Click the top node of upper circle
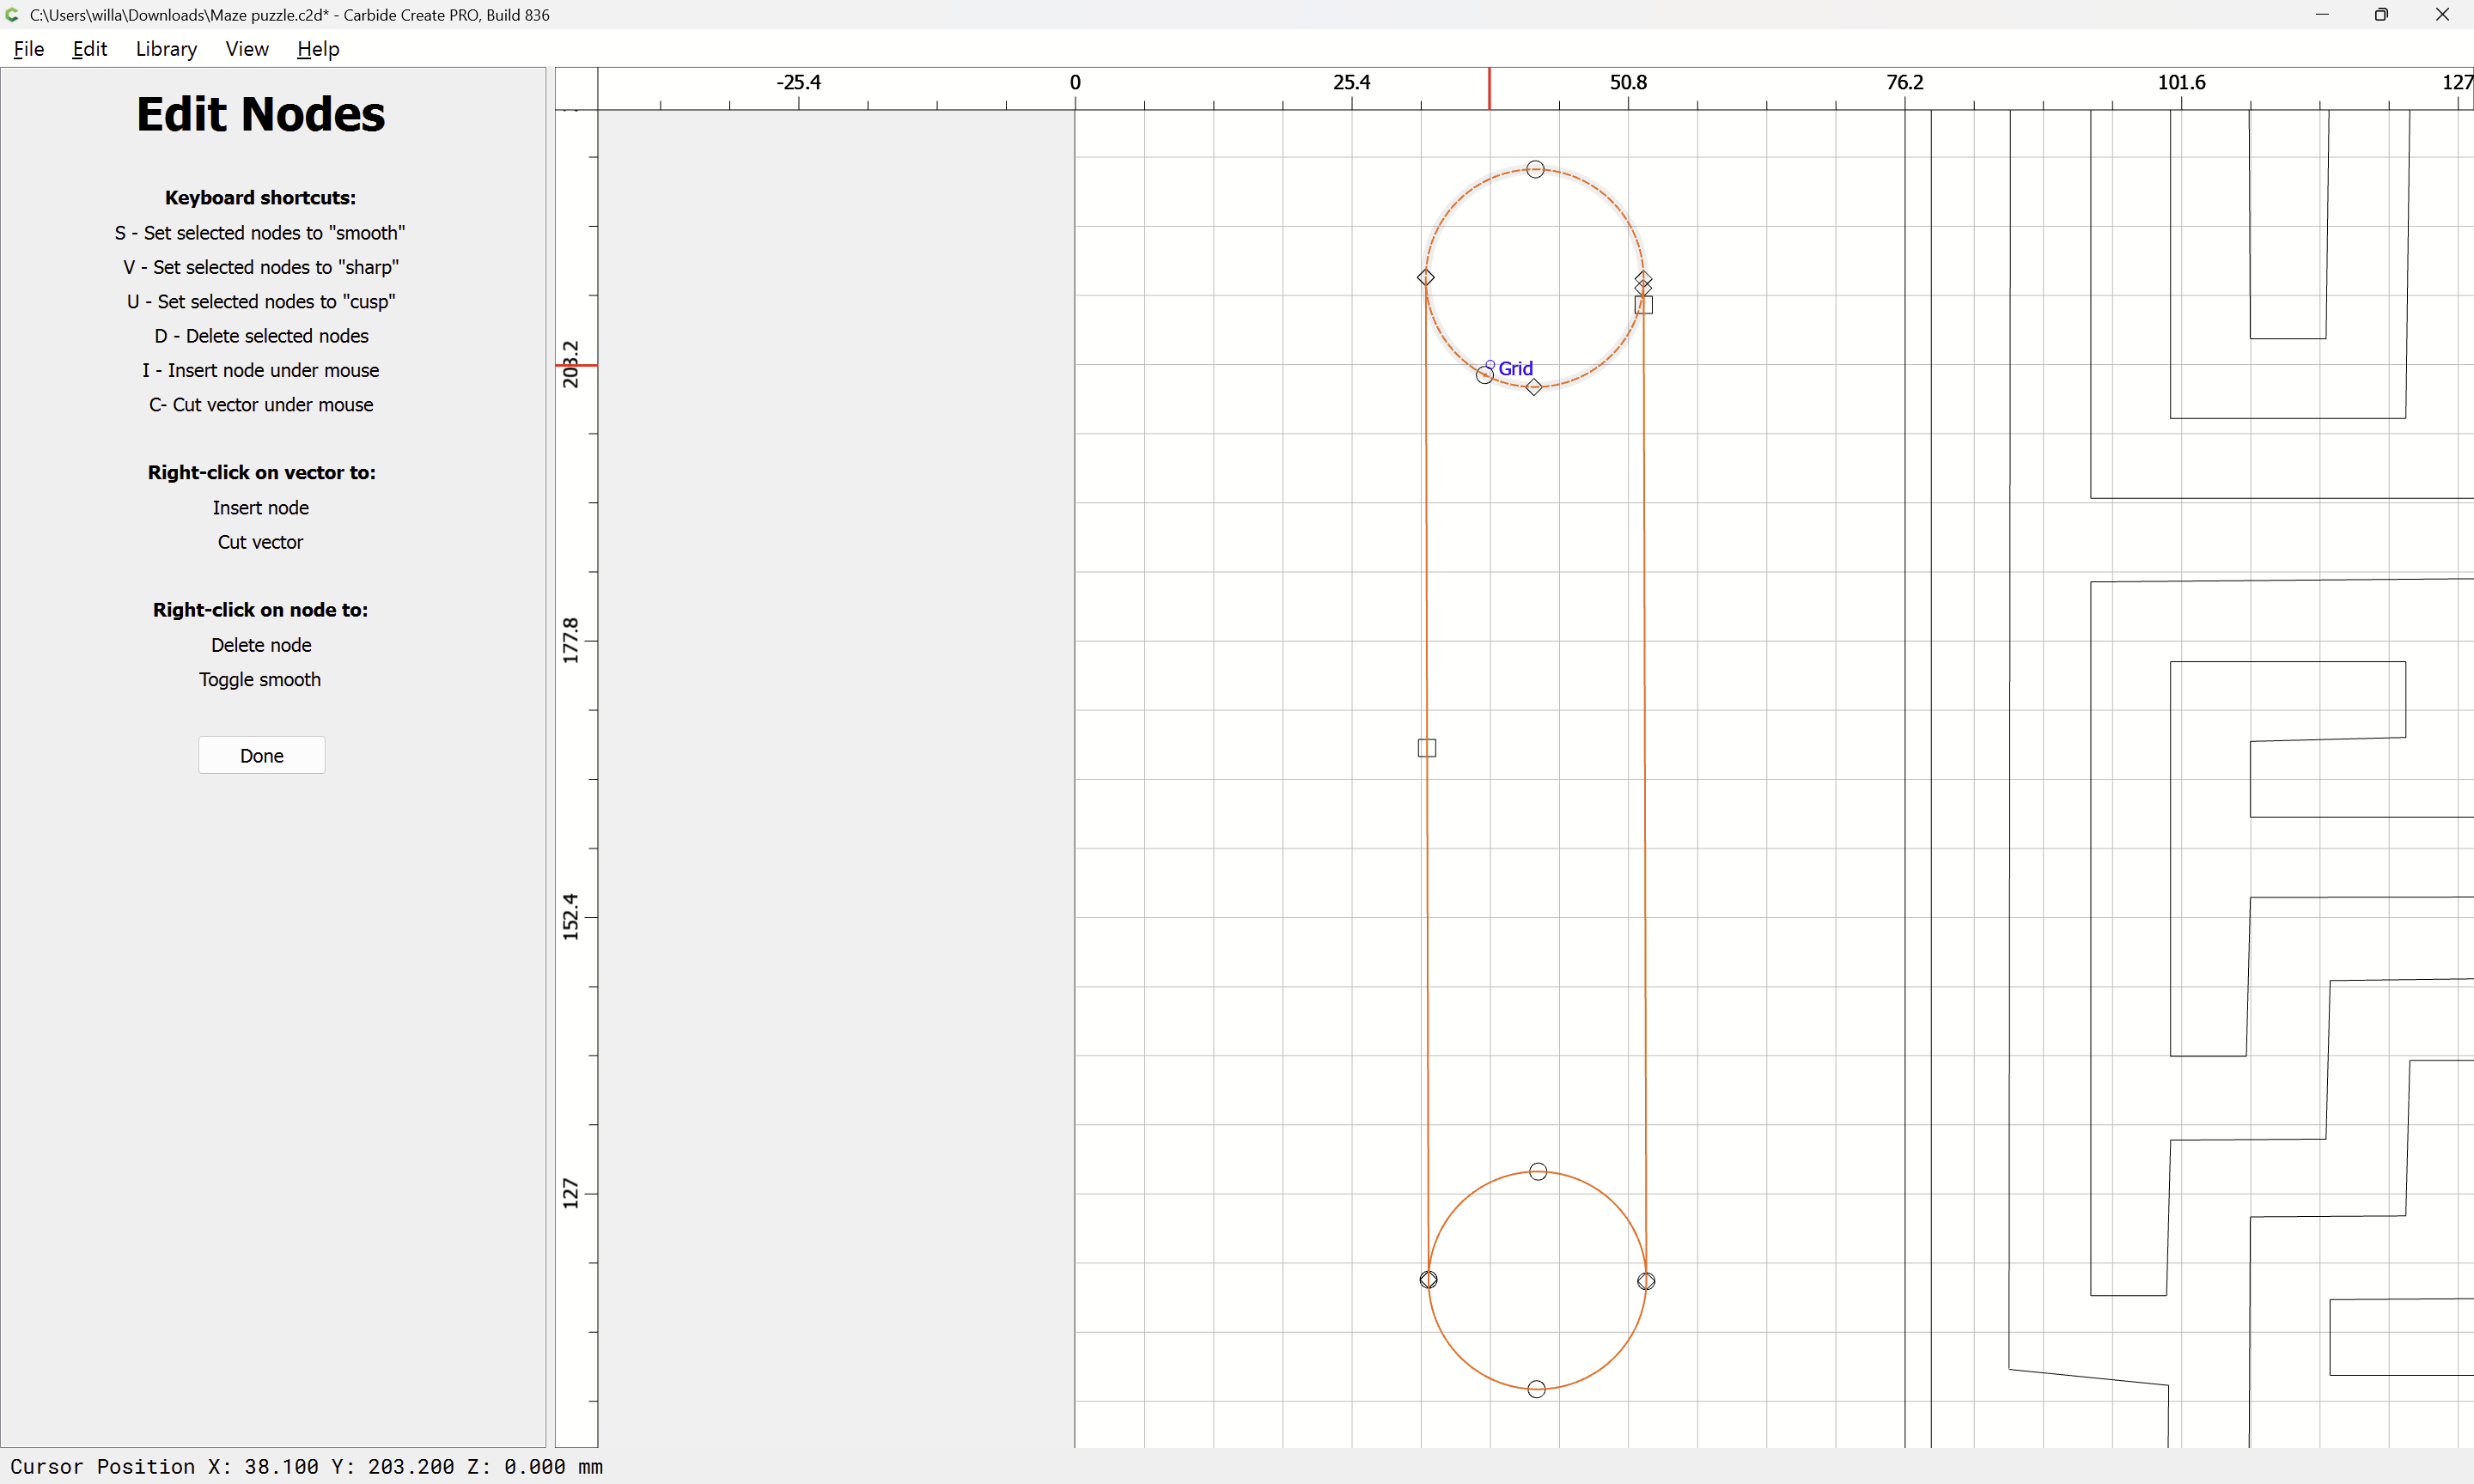Viewport: 2474px width, 1484px height. tap(1535, 170)
